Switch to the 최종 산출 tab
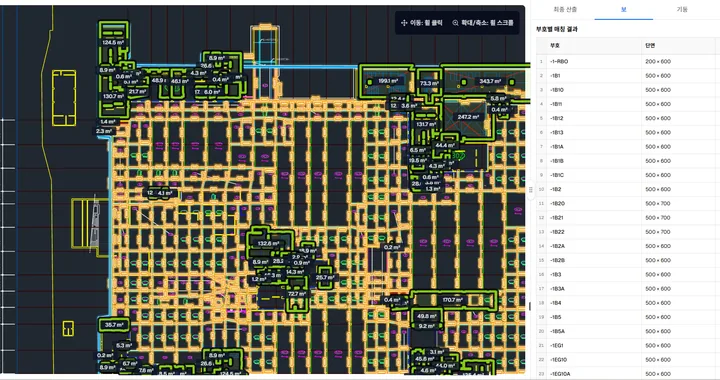720x380 pixels. coord(565,9)
